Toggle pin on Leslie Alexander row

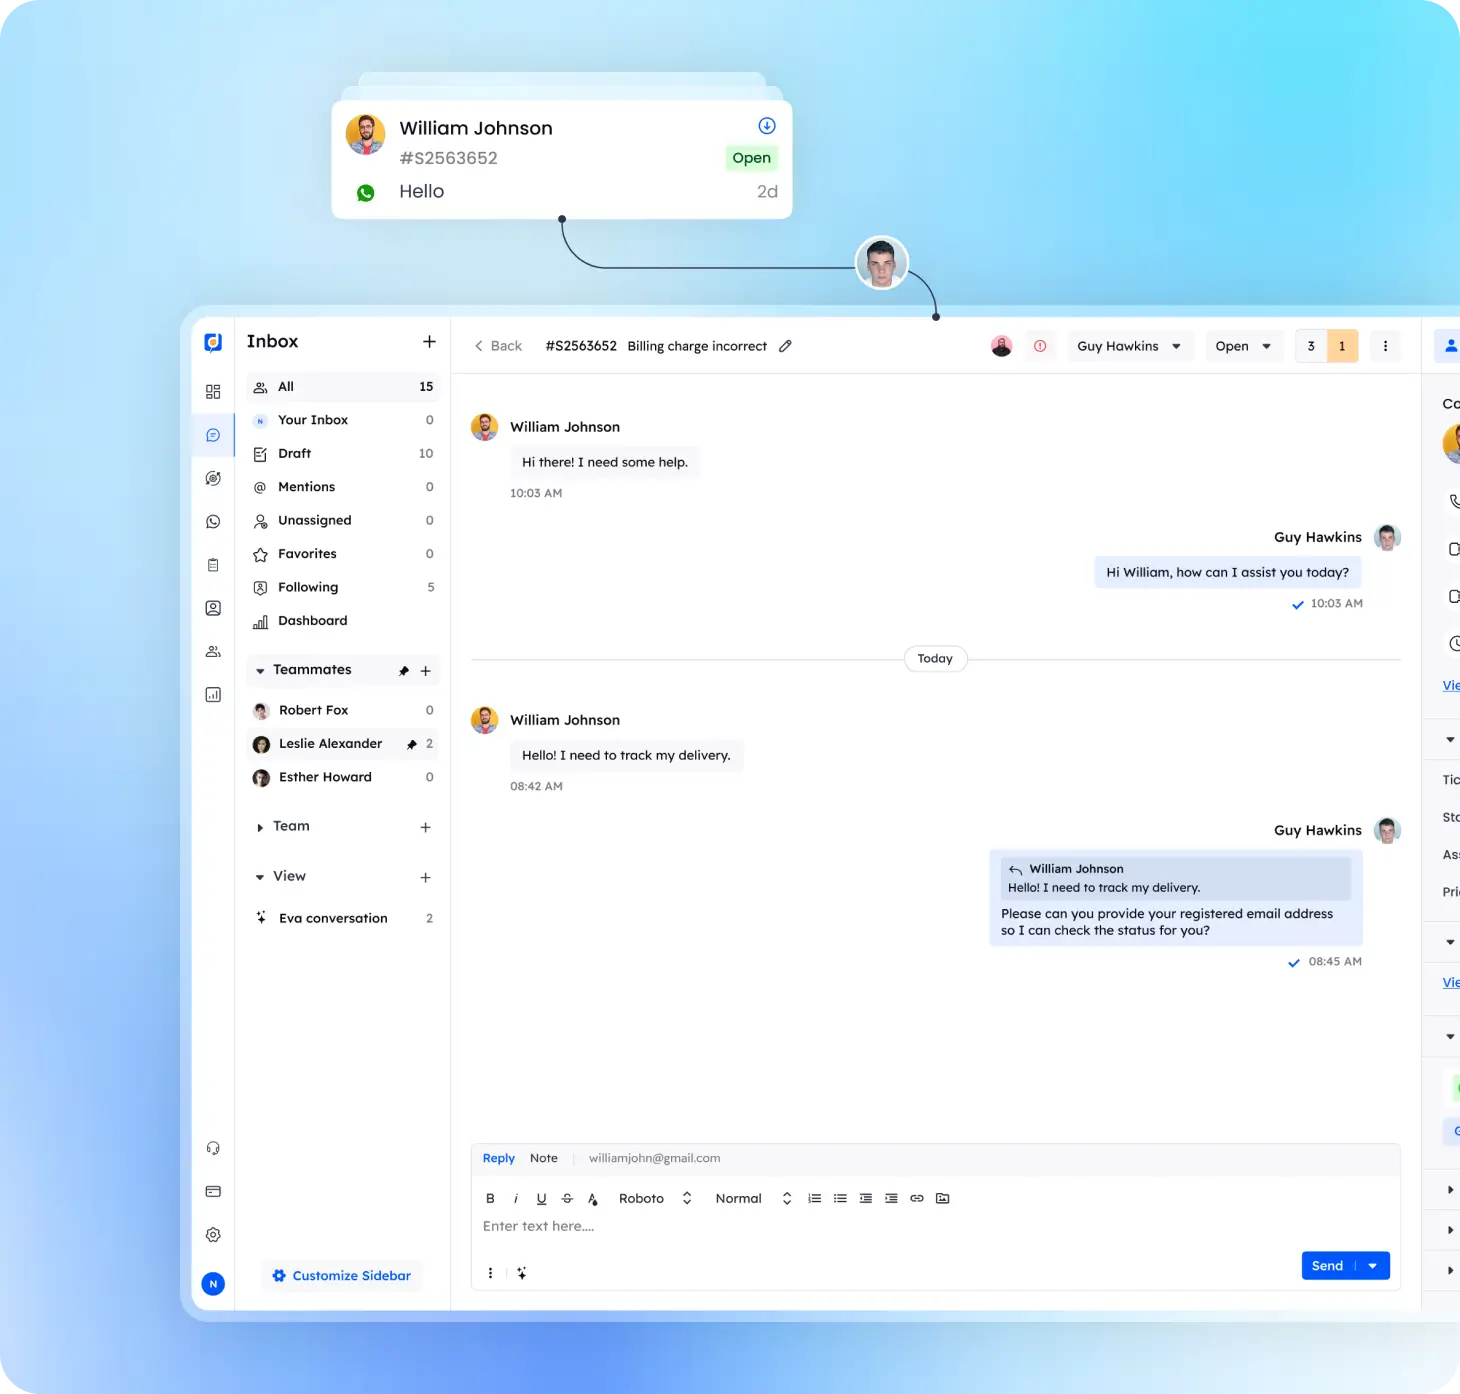click(411, 744)
